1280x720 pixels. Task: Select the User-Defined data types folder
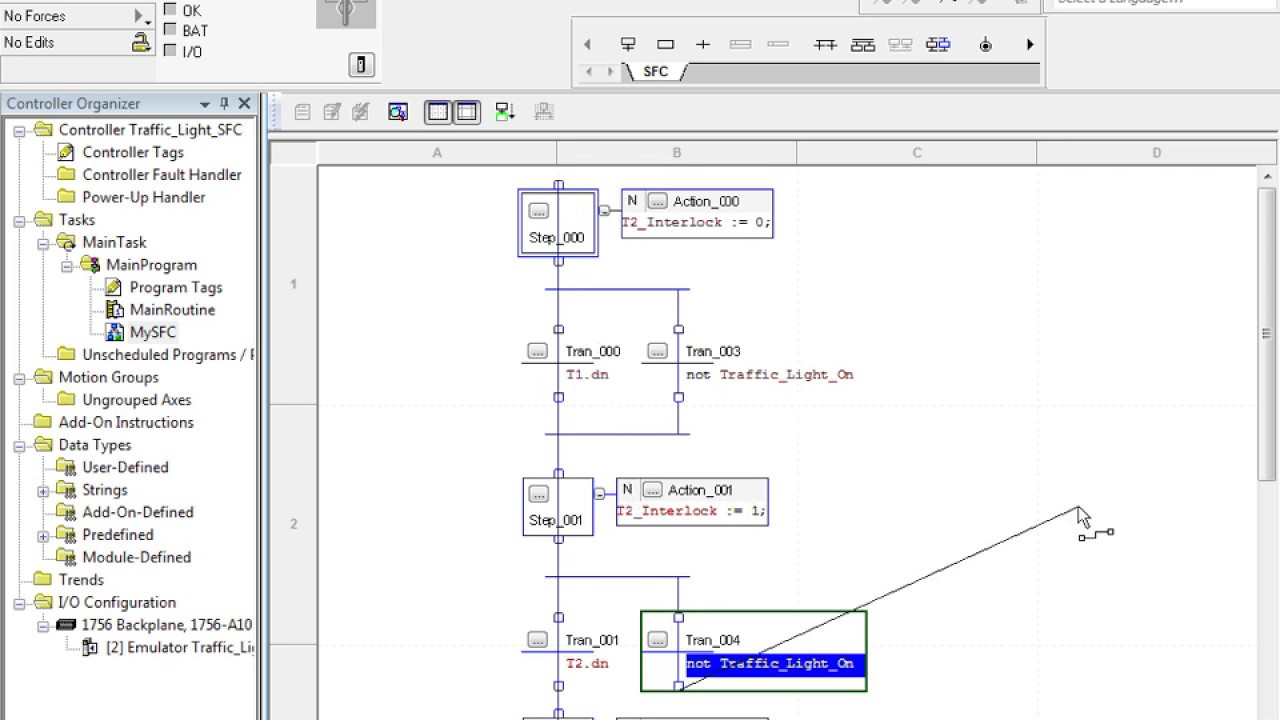(x=125, y=467)
